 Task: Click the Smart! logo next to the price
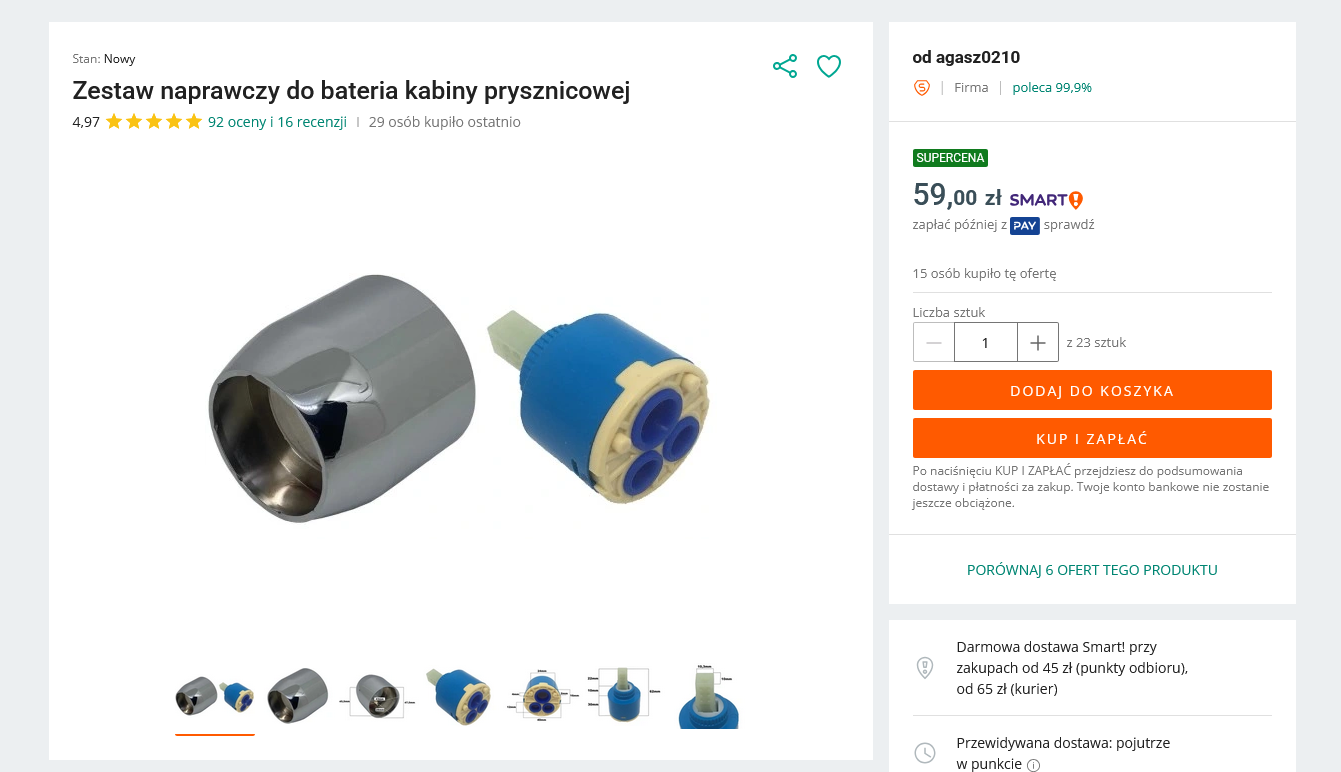click(x=1046, y=200)
